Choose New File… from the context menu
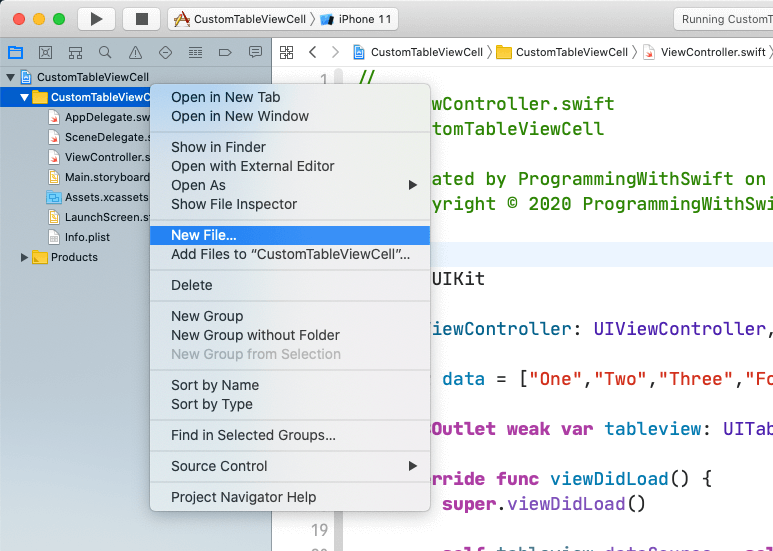The width and height of the screenshot is (773, 551). [290, 236]
